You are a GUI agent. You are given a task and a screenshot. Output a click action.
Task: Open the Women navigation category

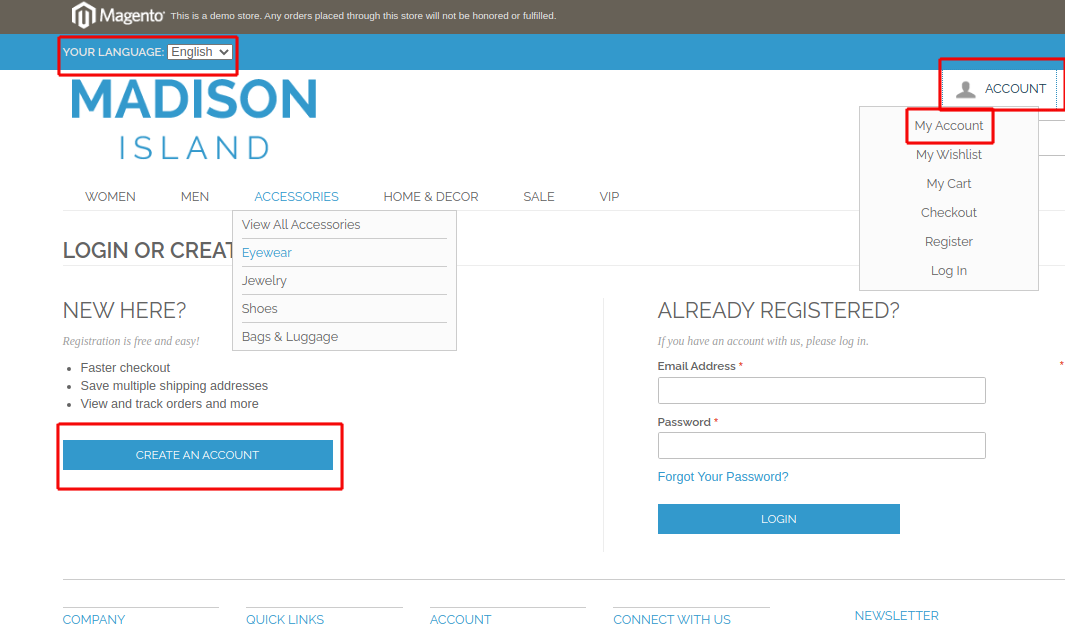pos(110,197)
